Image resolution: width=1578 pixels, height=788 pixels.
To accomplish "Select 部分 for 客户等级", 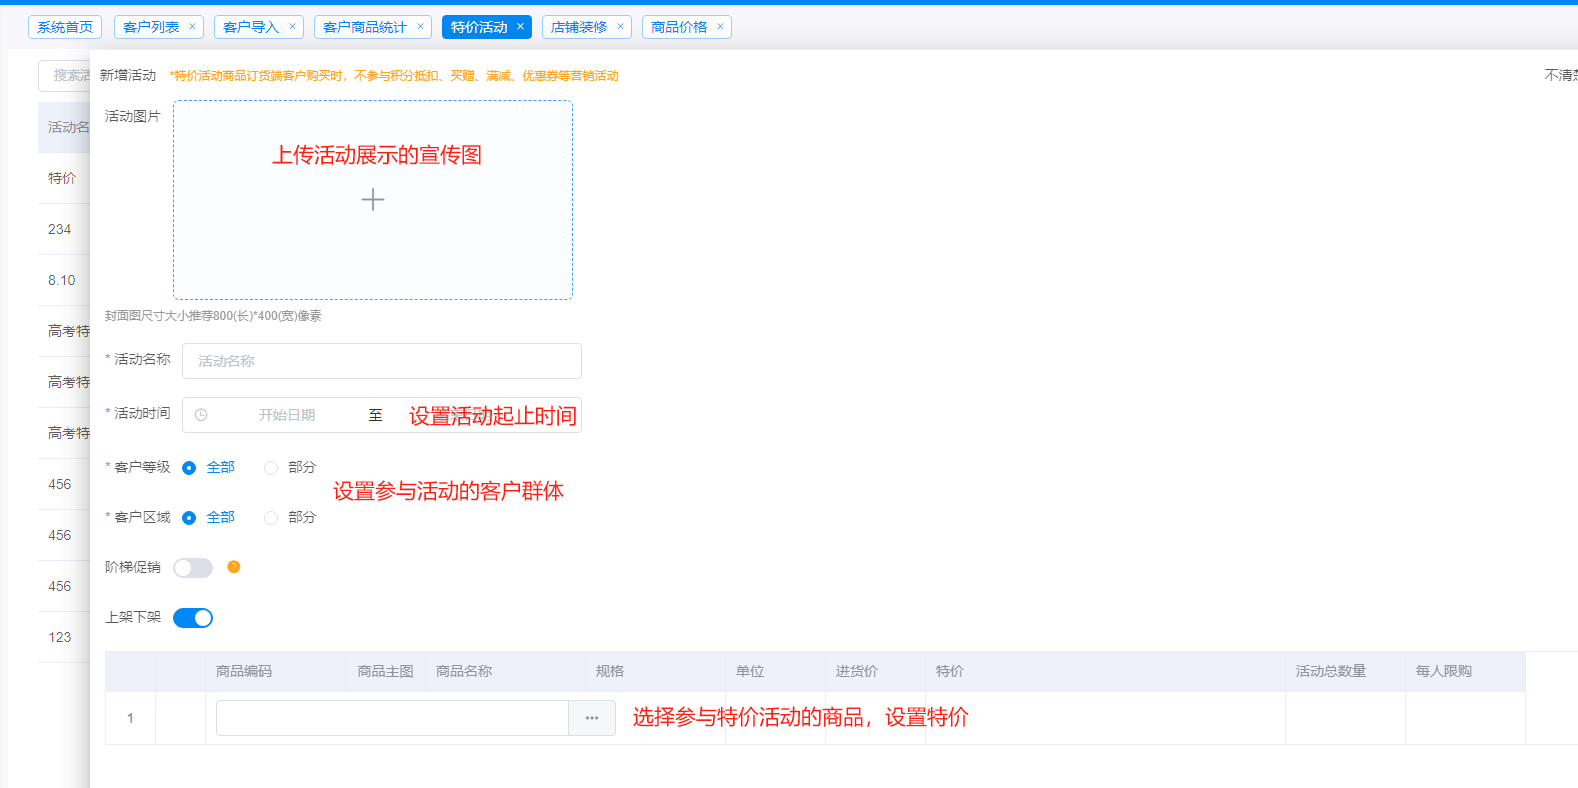I will pos(271,468).
